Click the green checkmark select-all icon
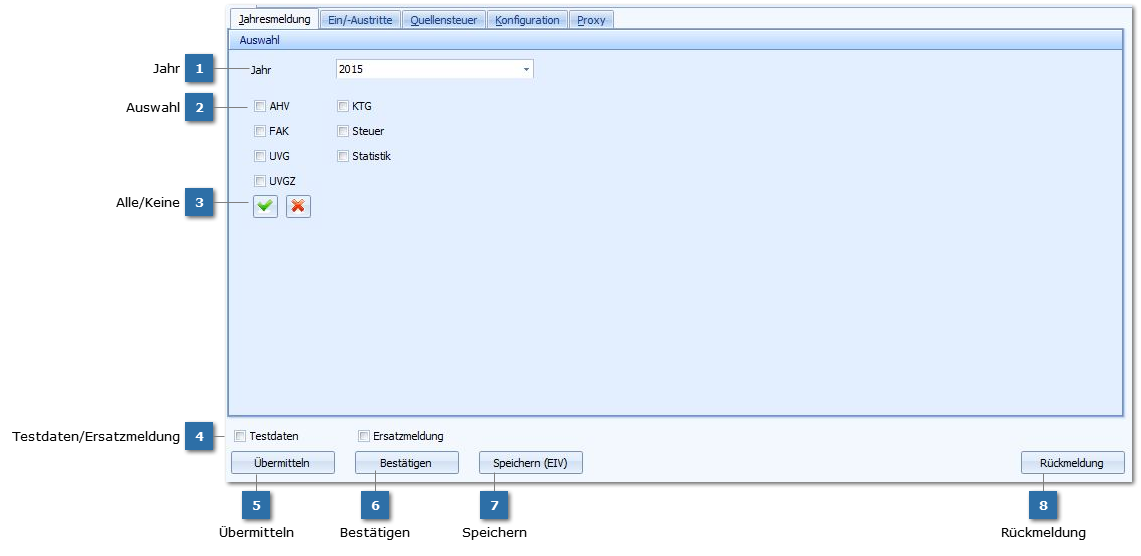Image resolution: width=1141 pixels, height=556 pixels. (x=265, y=206)
